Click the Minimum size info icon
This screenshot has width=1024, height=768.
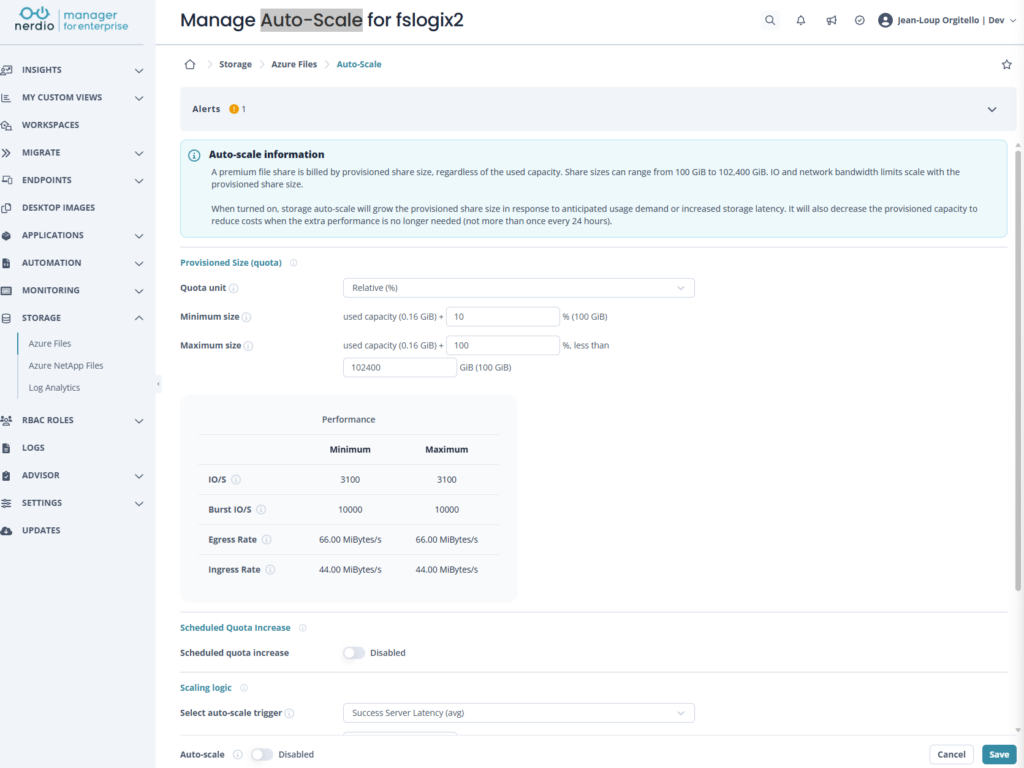(x=246, y=317)
